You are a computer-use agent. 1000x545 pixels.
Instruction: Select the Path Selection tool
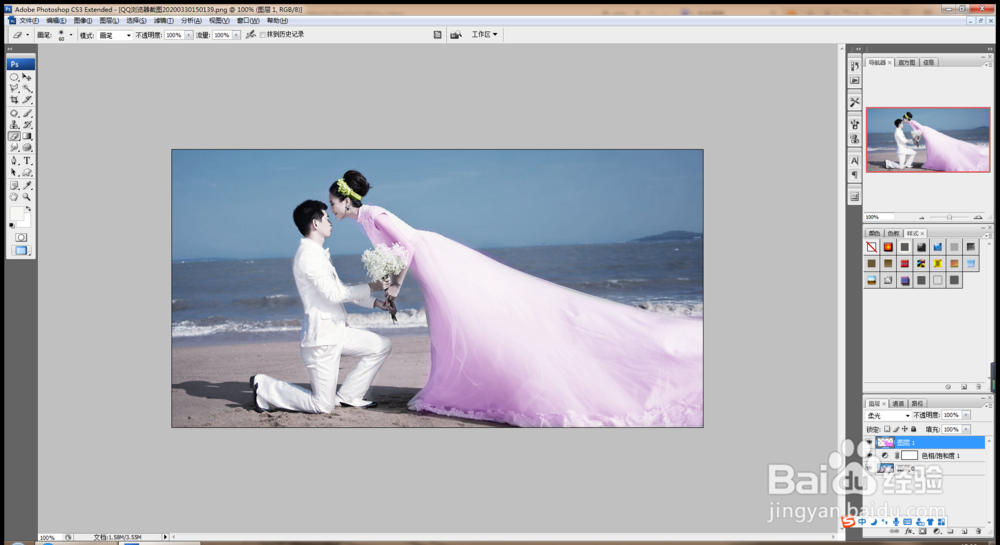pyautogui.click(x=14, y=172)
